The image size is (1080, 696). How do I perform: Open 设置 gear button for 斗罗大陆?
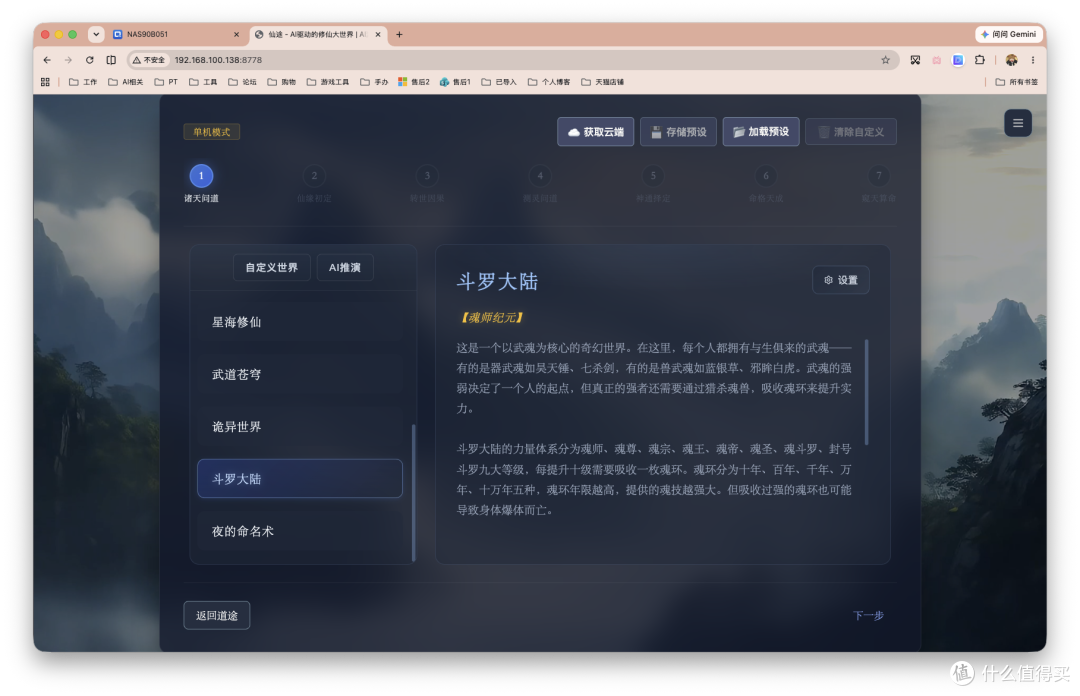click(x=840, y=280)
